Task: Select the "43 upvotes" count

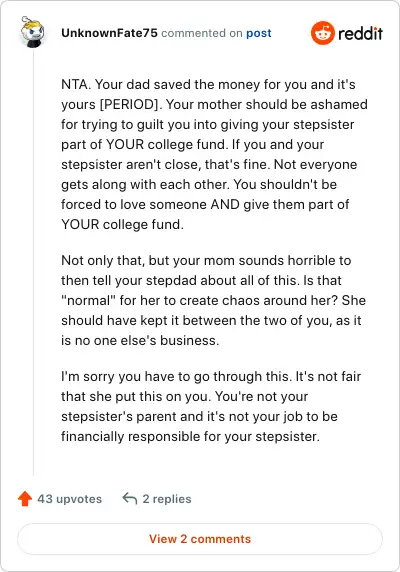Action: tap(70, 499)
